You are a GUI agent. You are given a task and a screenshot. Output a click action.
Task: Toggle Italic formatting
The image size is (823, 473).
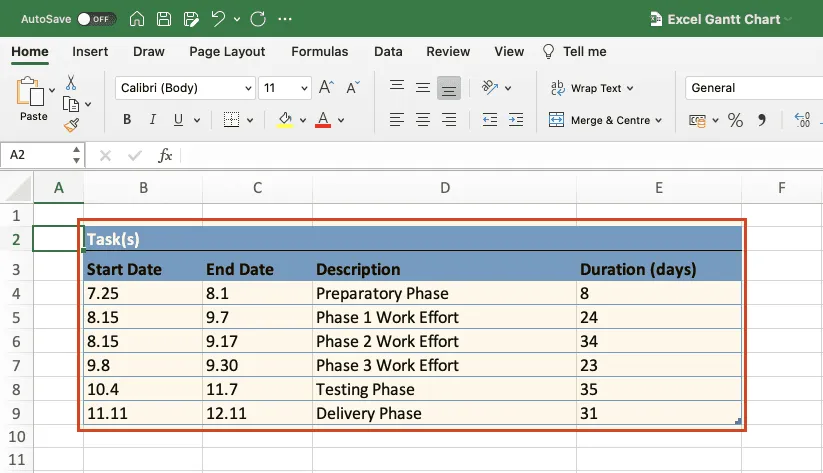(153, 120)
